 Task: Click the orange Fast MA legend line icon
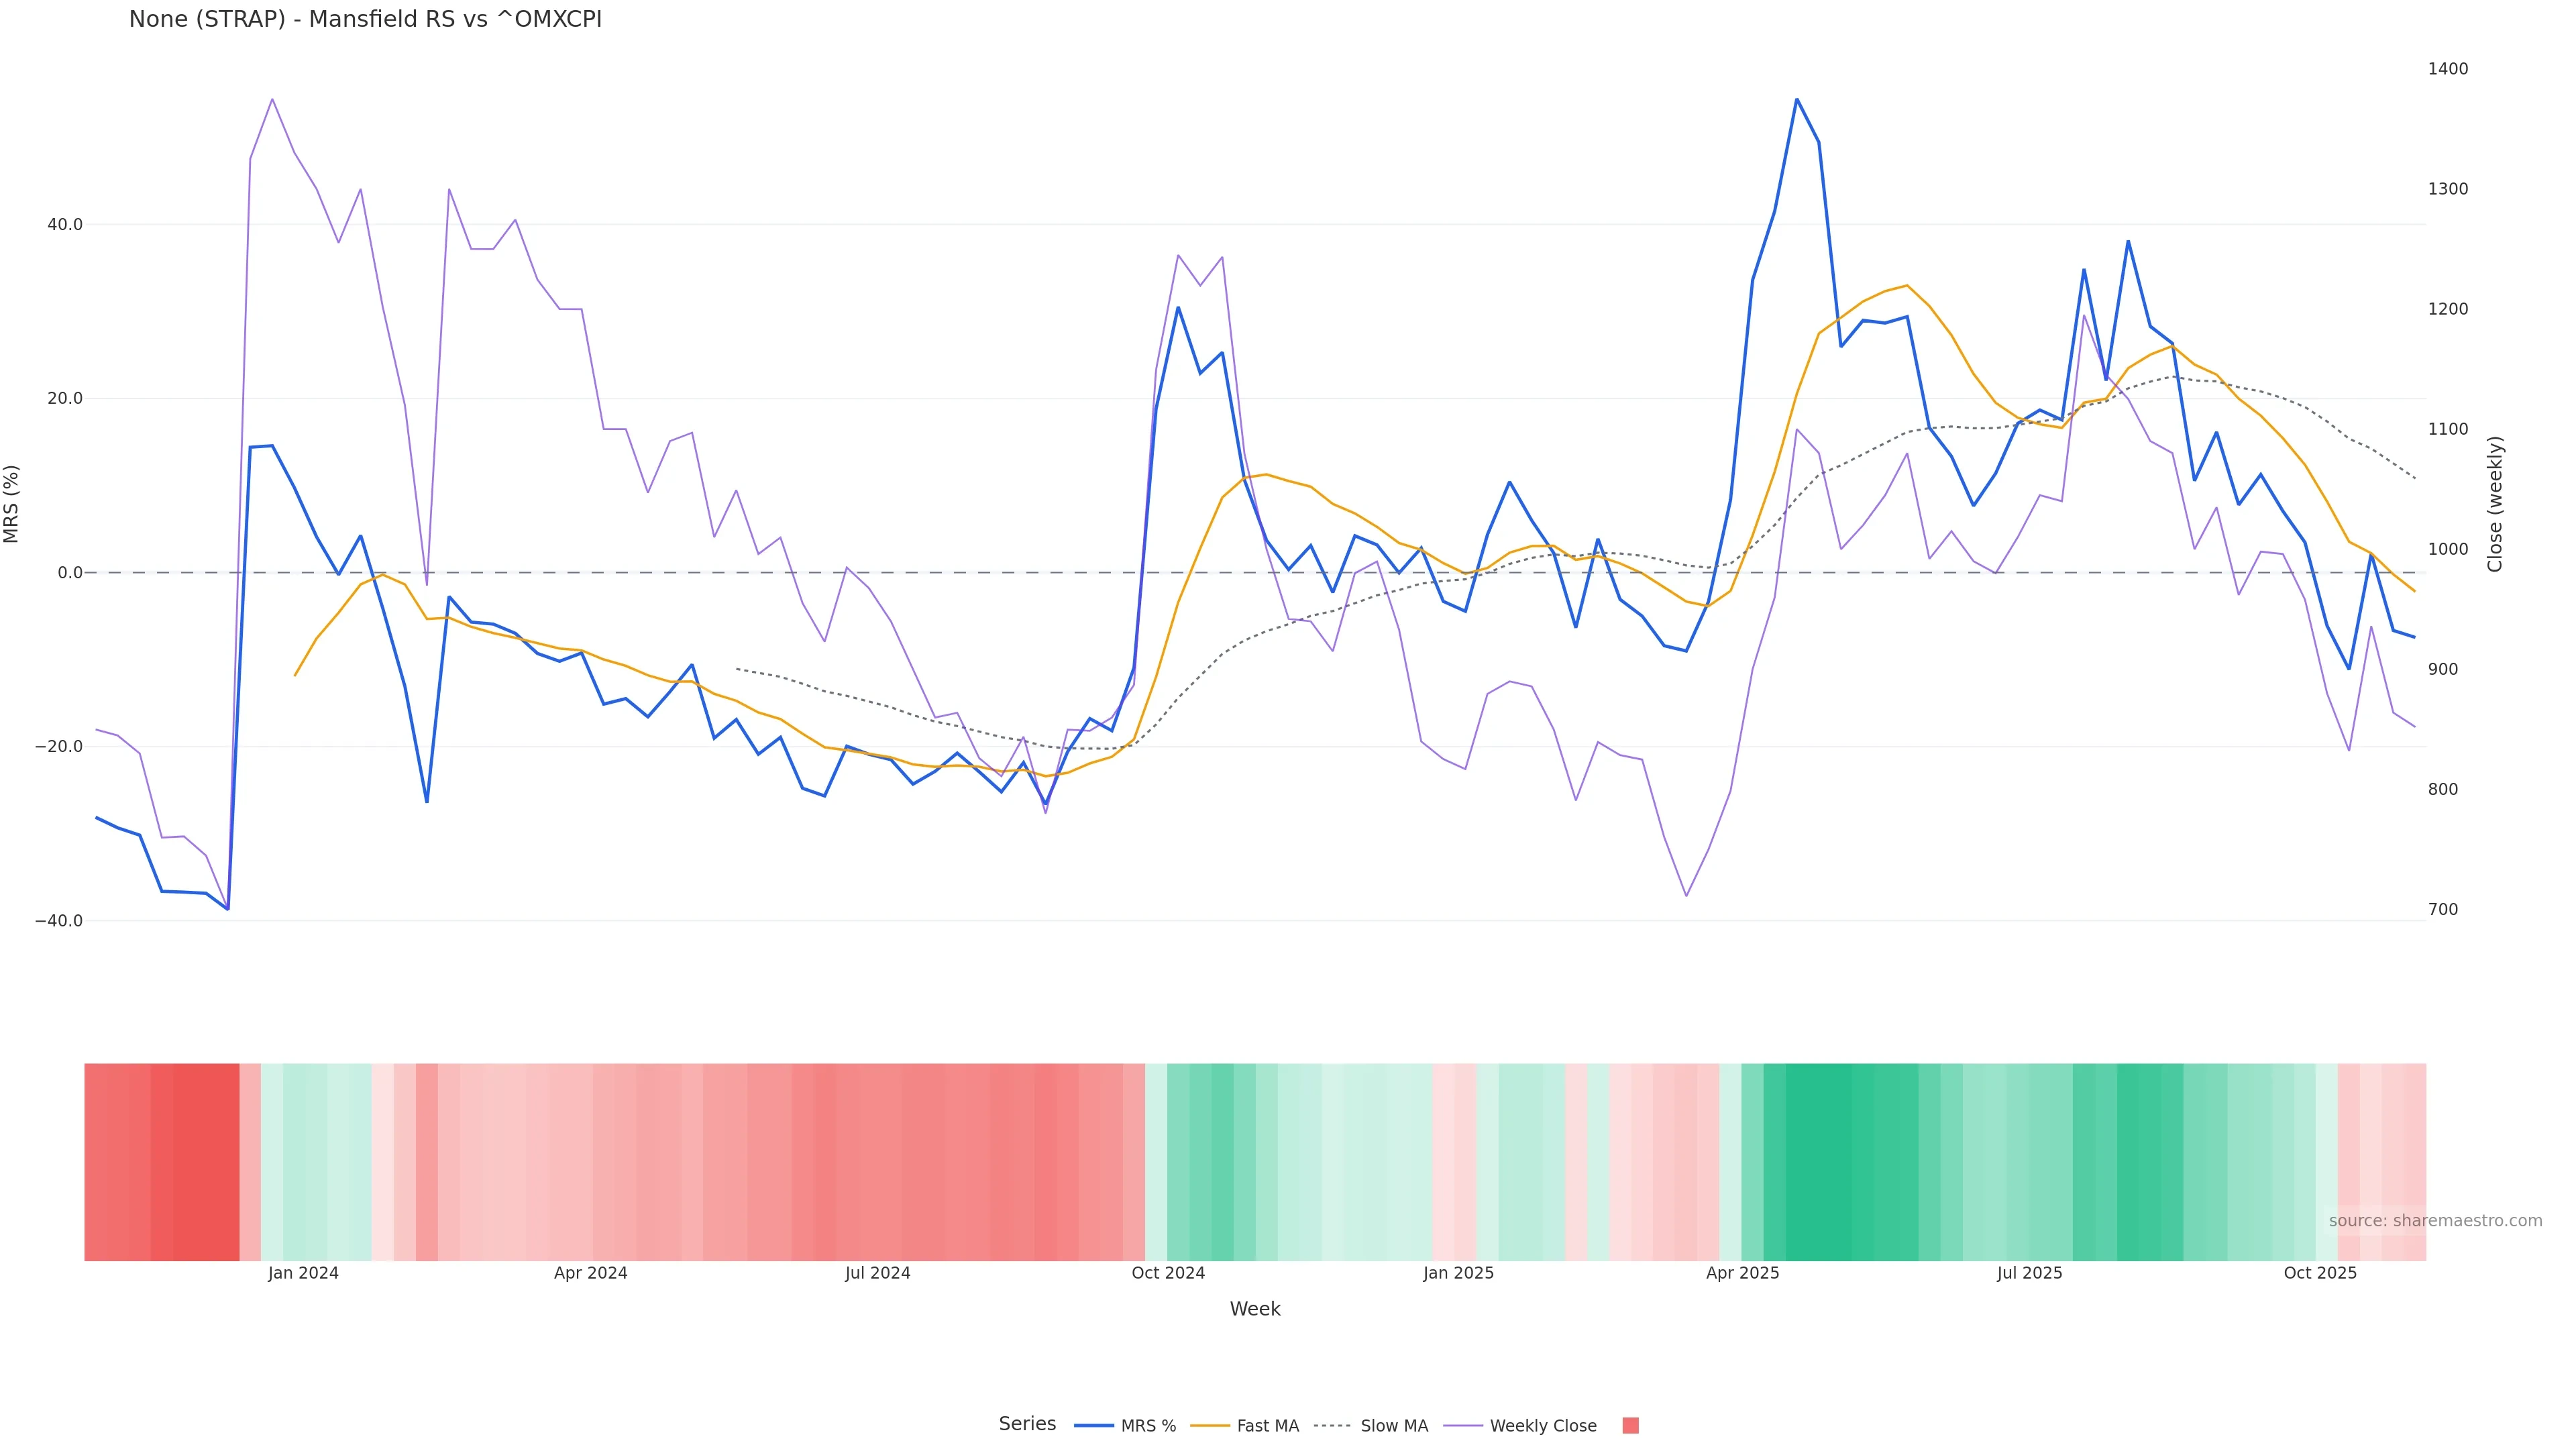pyautogui.click(x=1210, y=1425)
